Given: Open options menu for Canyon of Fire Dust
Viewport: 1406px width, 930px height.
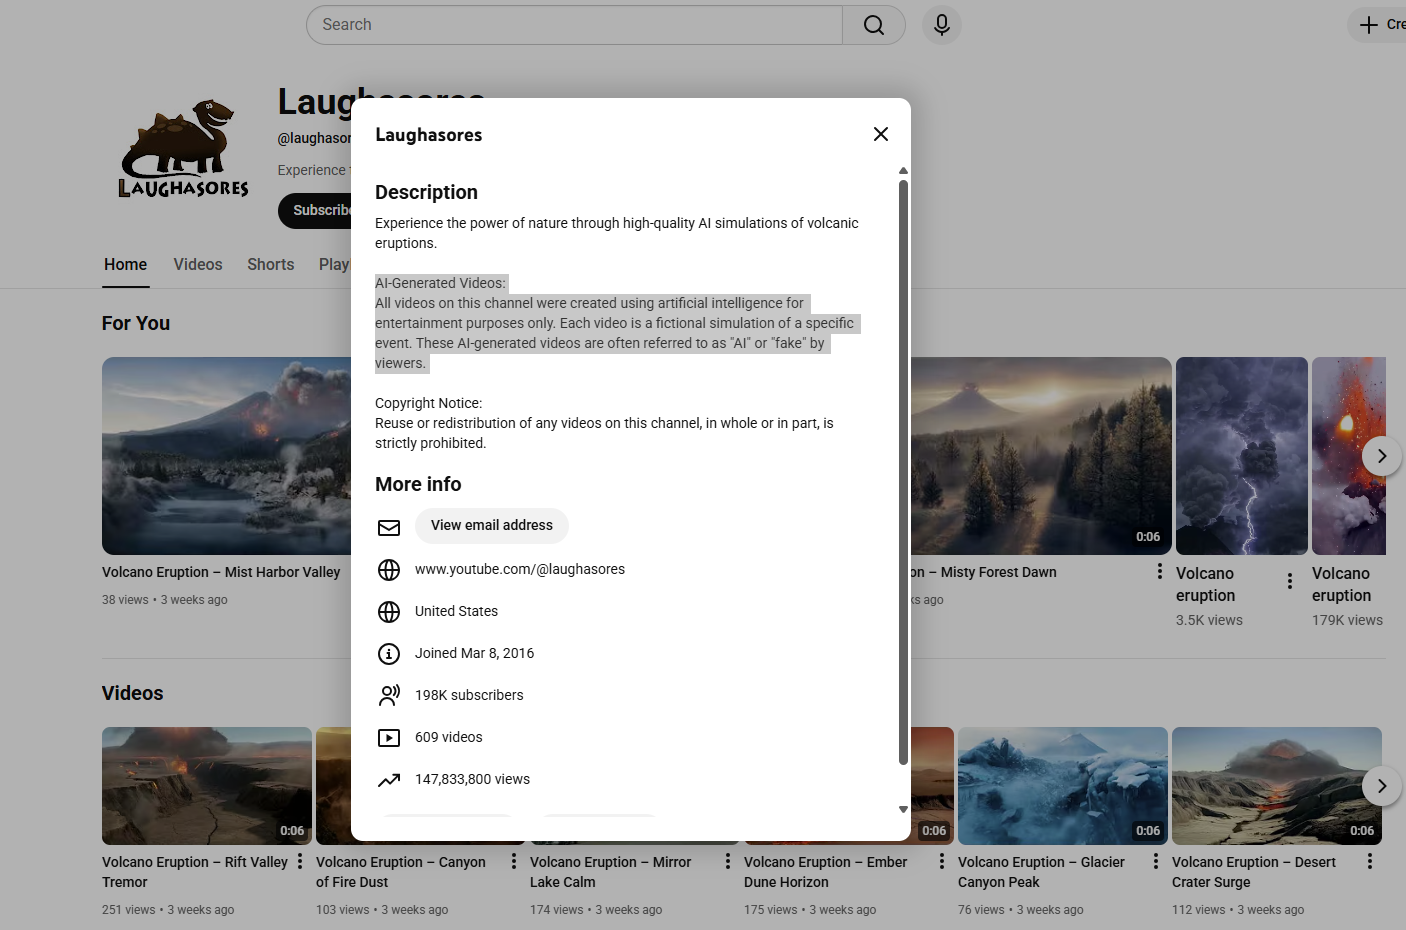Looking at the screenshot, I should pyautogui.click(x=514, y=862).
